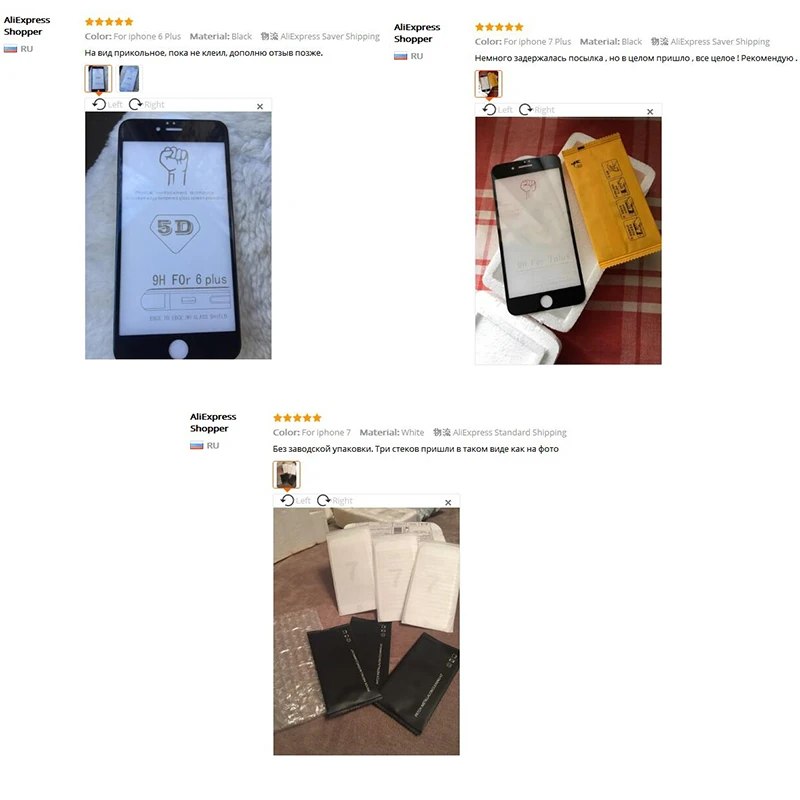Open enlarged photo with yellow package
This screenshot has width=800, height=800.
click(x=568, y=241)
